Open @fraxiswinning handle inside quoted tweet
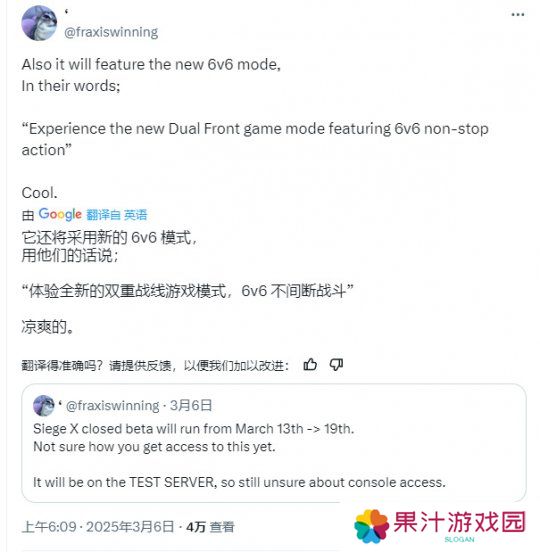This screenshot has width=540, height=552. pyautogui.click(x=113, y=406)
